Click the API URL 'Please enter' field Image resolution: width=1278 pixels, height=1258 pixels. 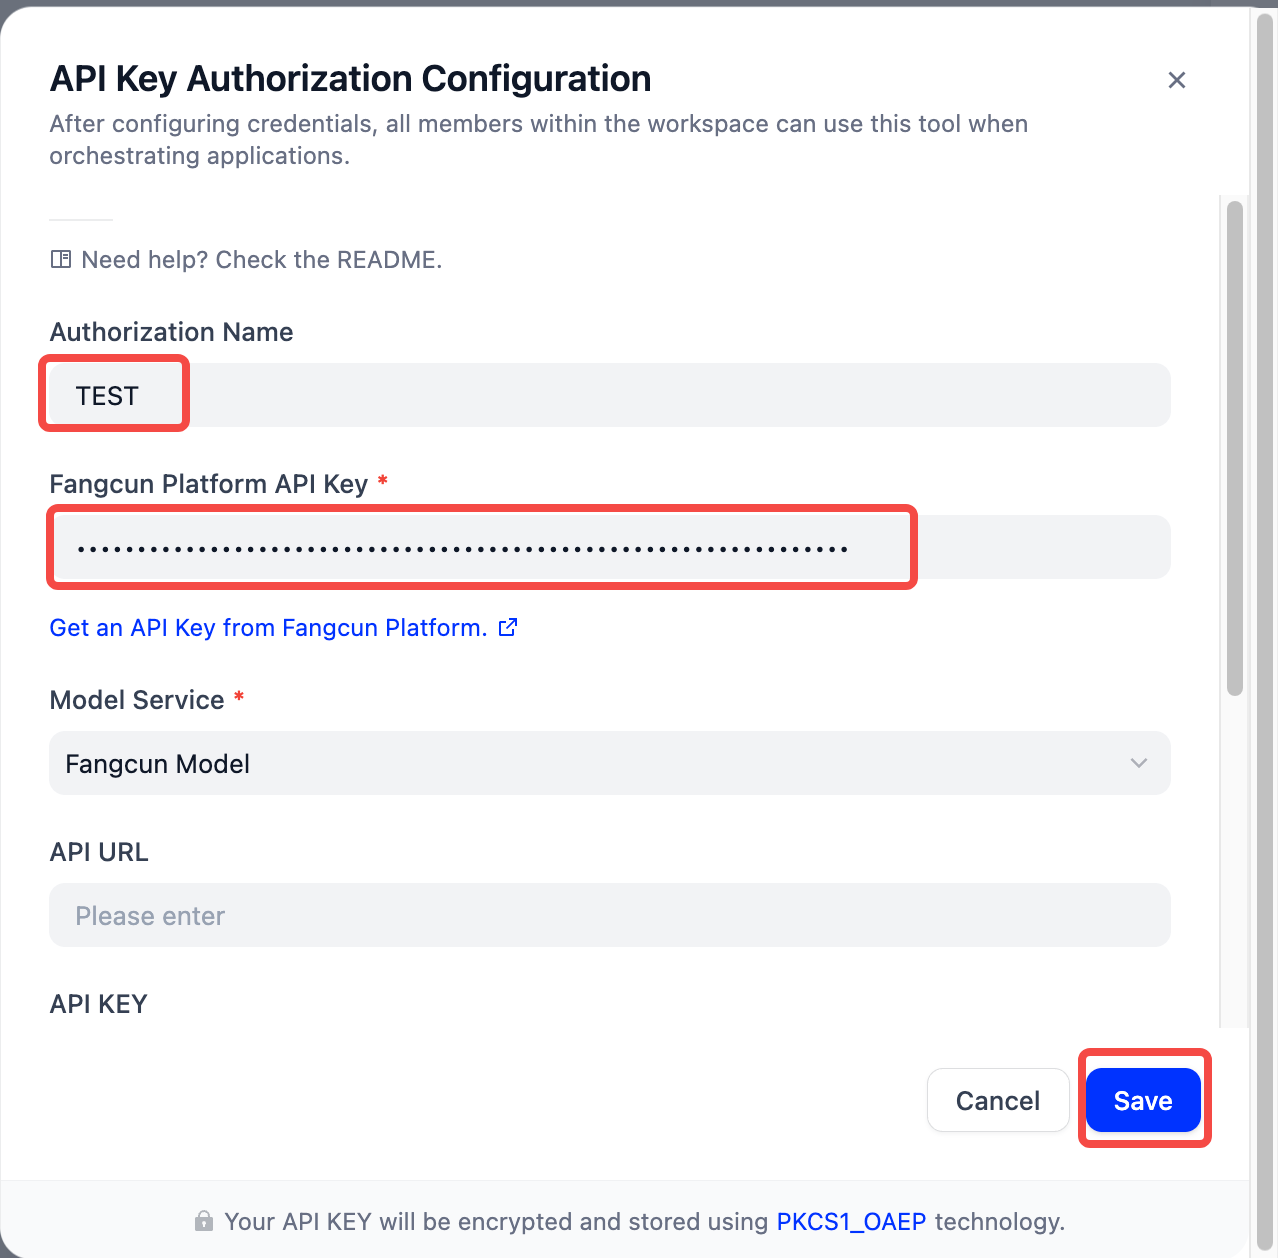click(x=610, y=915)
